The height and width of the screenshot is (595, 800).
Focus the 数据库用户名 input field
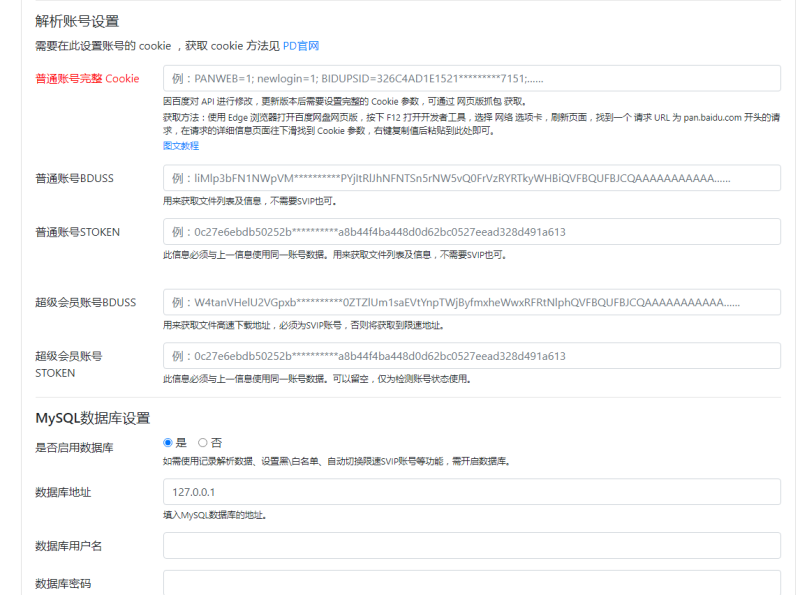point(471,546)
